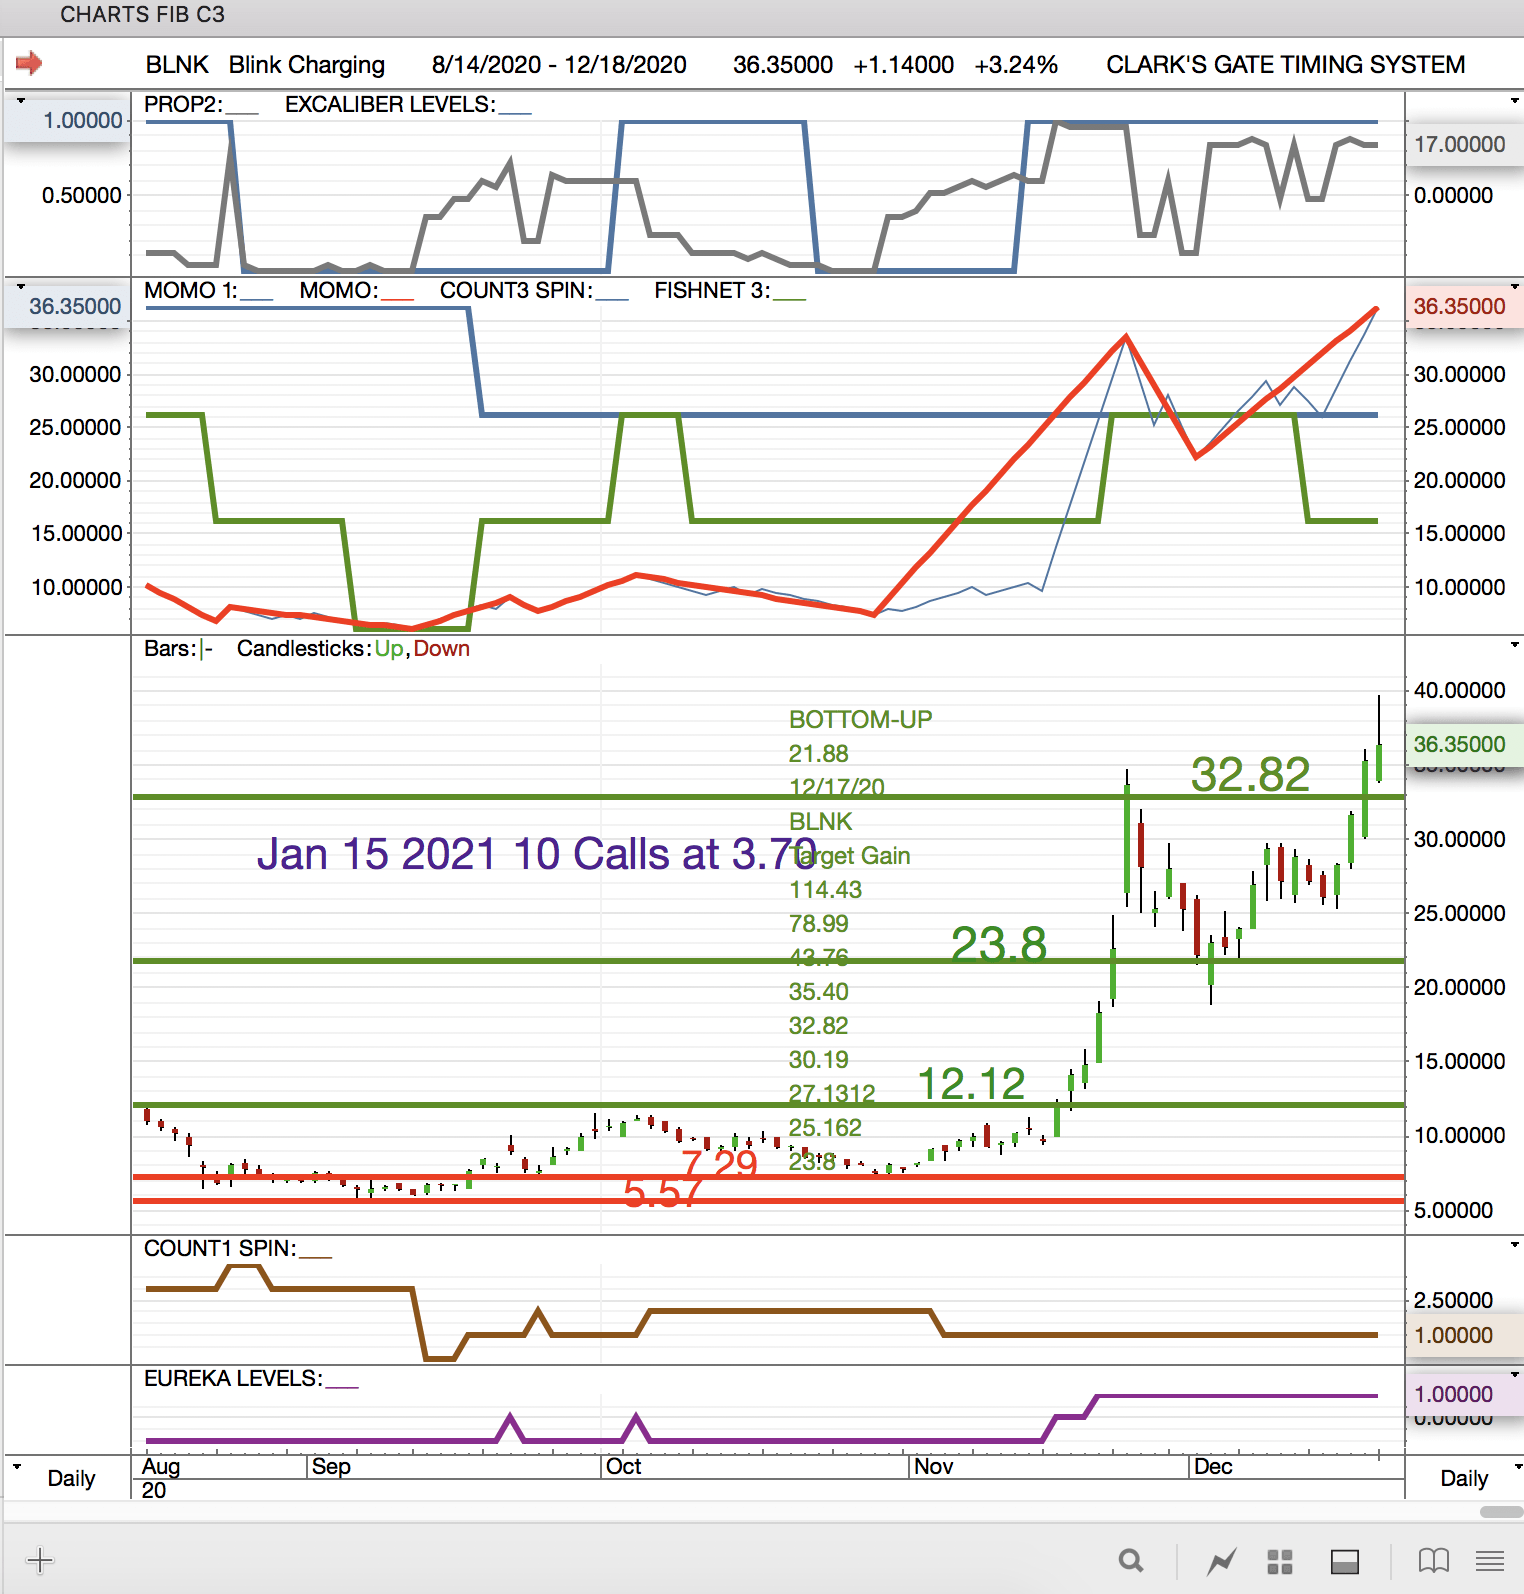Click the red MOMO line color sample
Image resolution: width=1524 pixels, height=1594 pixels.
point(397,299)
